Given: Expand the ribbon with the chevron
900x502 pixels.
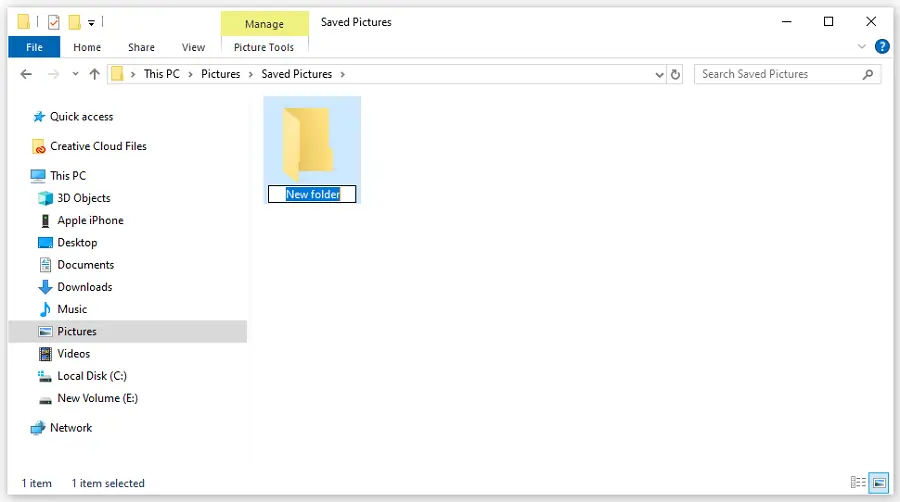Looking at the screenshot, I should (x=862, y=46).
